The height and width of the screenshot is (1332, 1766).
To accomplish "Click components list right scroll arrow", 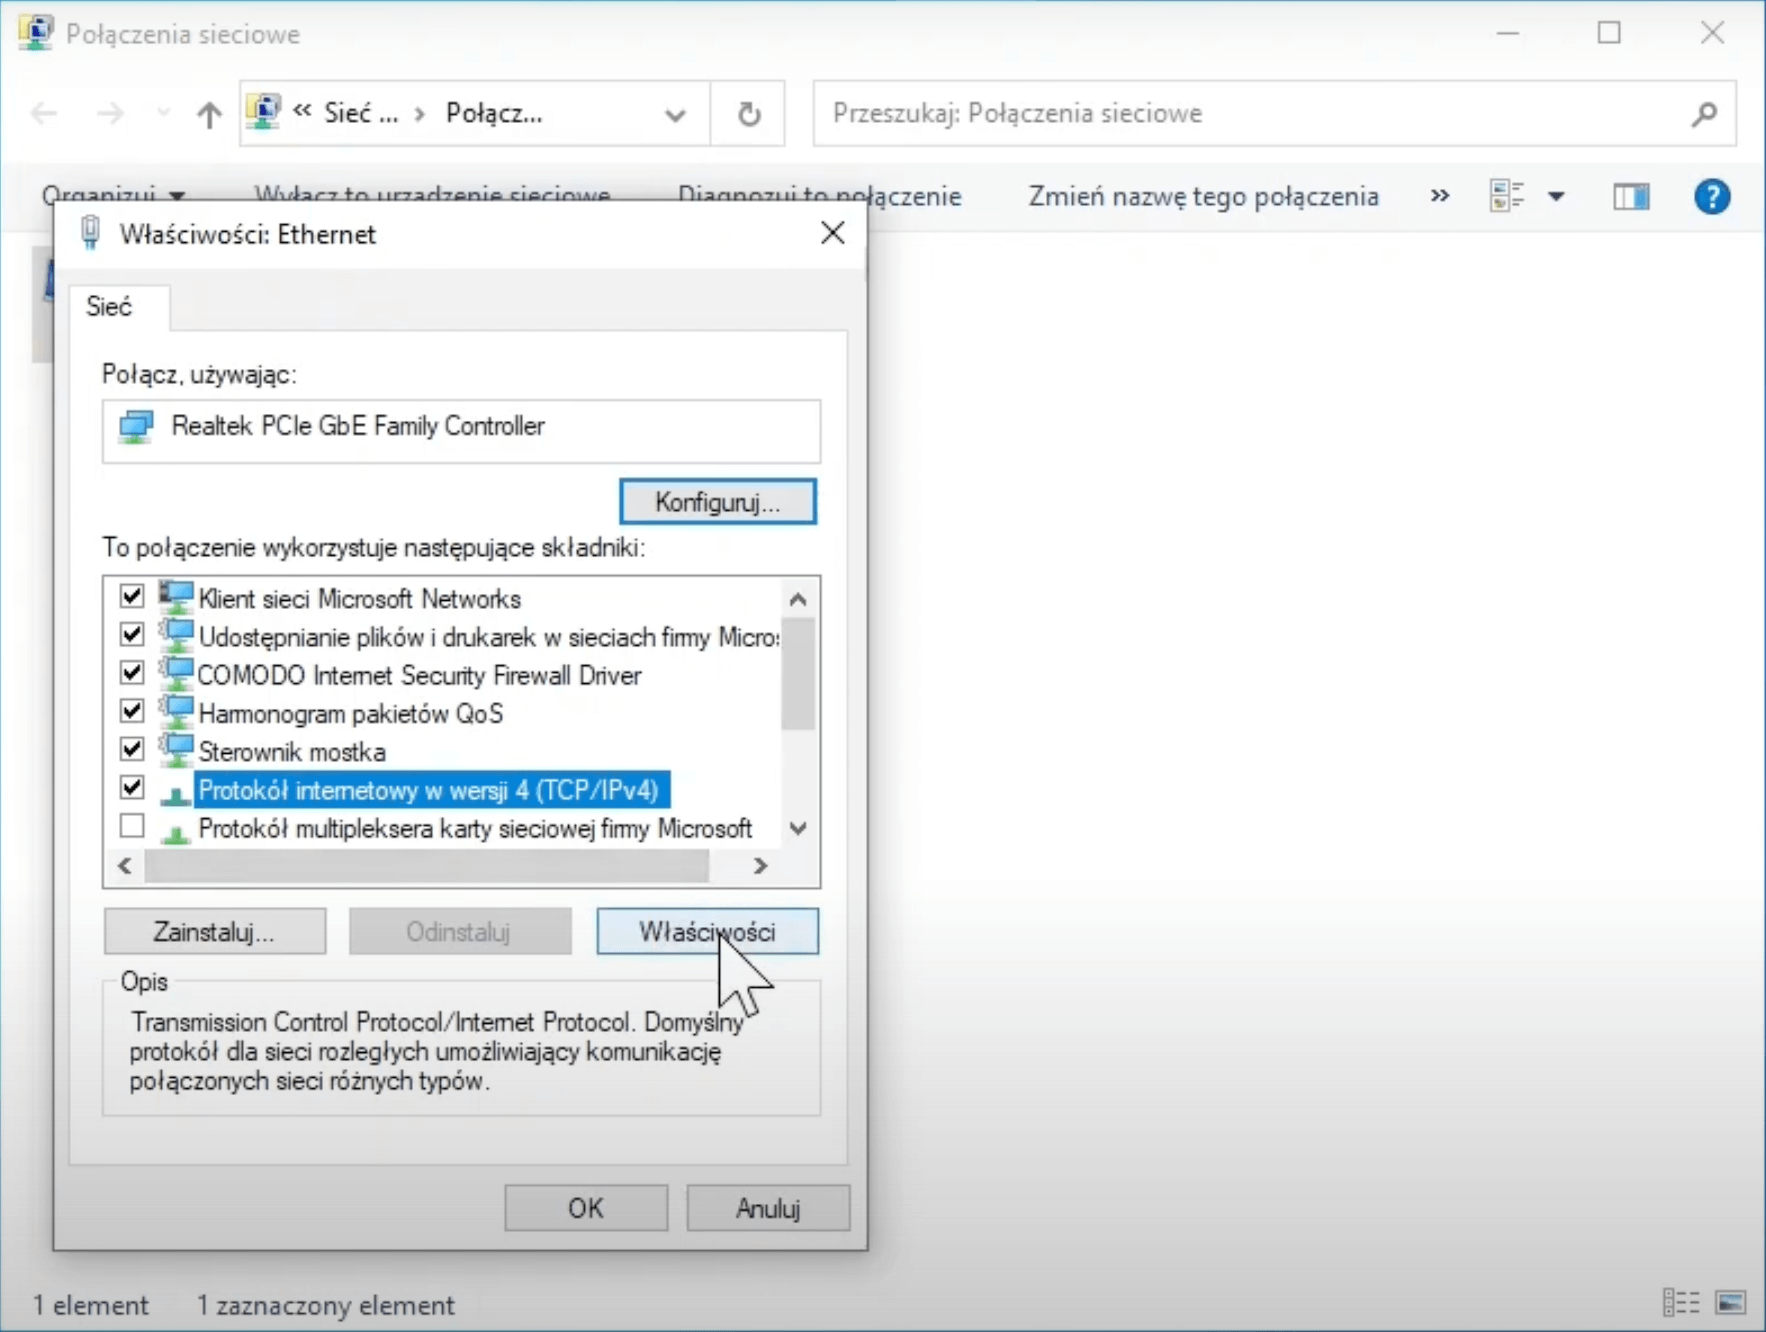I will [761, 865].
